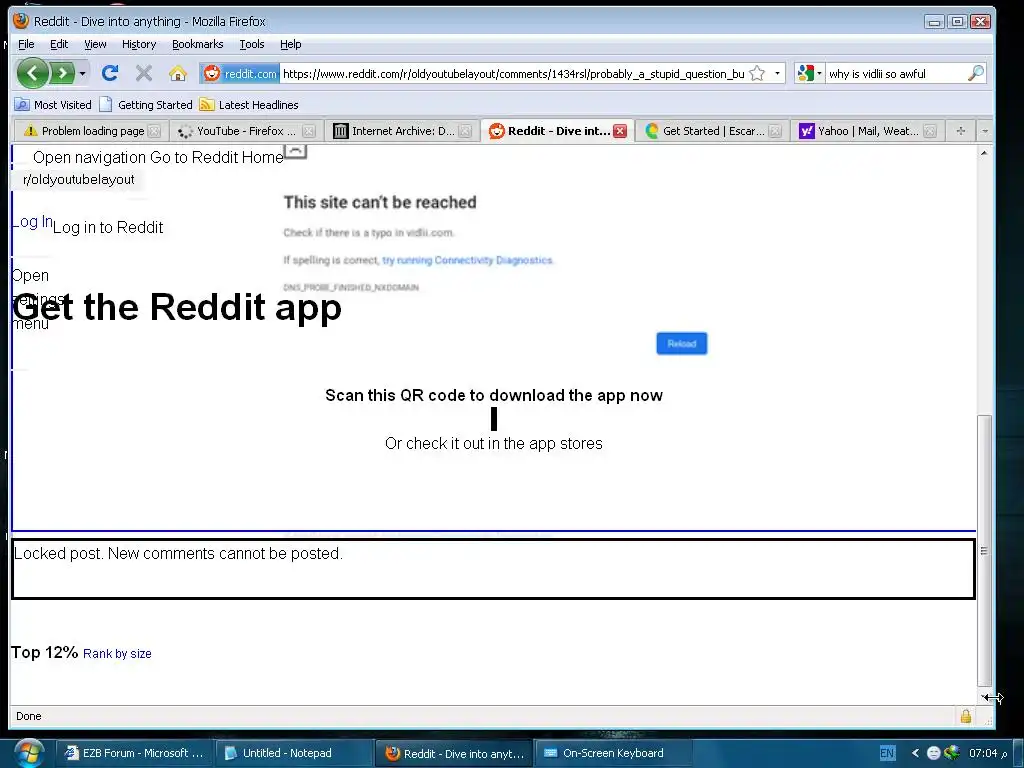This screenshot has height=768, width=1024.
Task: Click the 'Locked post. New comments cannot be posted.' text
Action: [x=178, y=553]
